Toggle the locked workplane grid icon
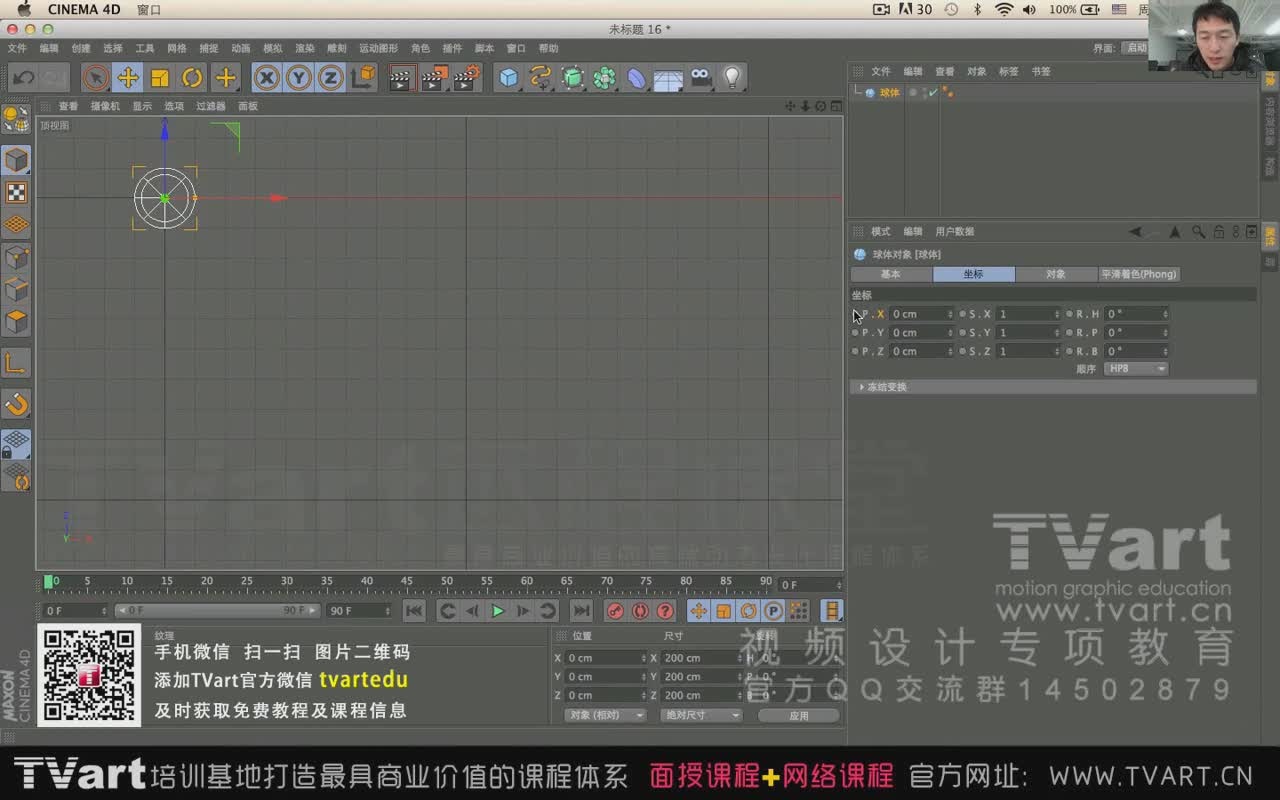Screen dimensions: 1280x800 tap(16, 445)
